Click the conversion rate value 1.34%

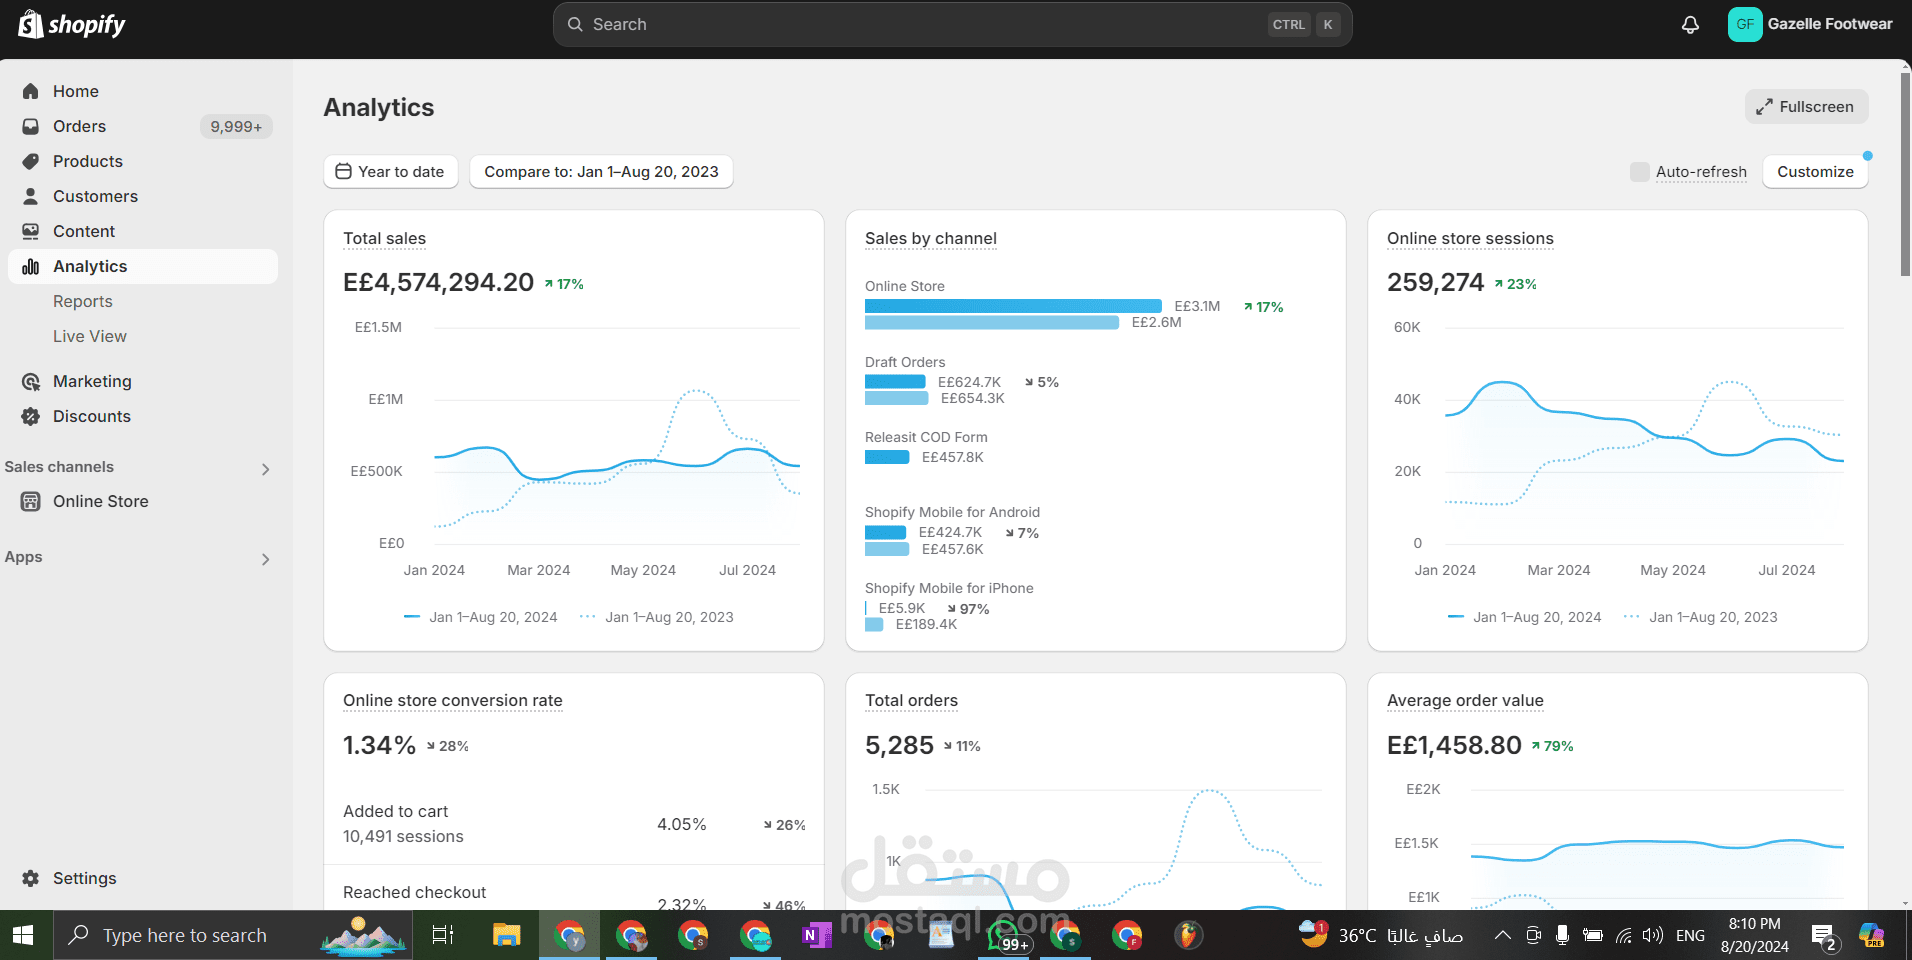coord(379,745)
